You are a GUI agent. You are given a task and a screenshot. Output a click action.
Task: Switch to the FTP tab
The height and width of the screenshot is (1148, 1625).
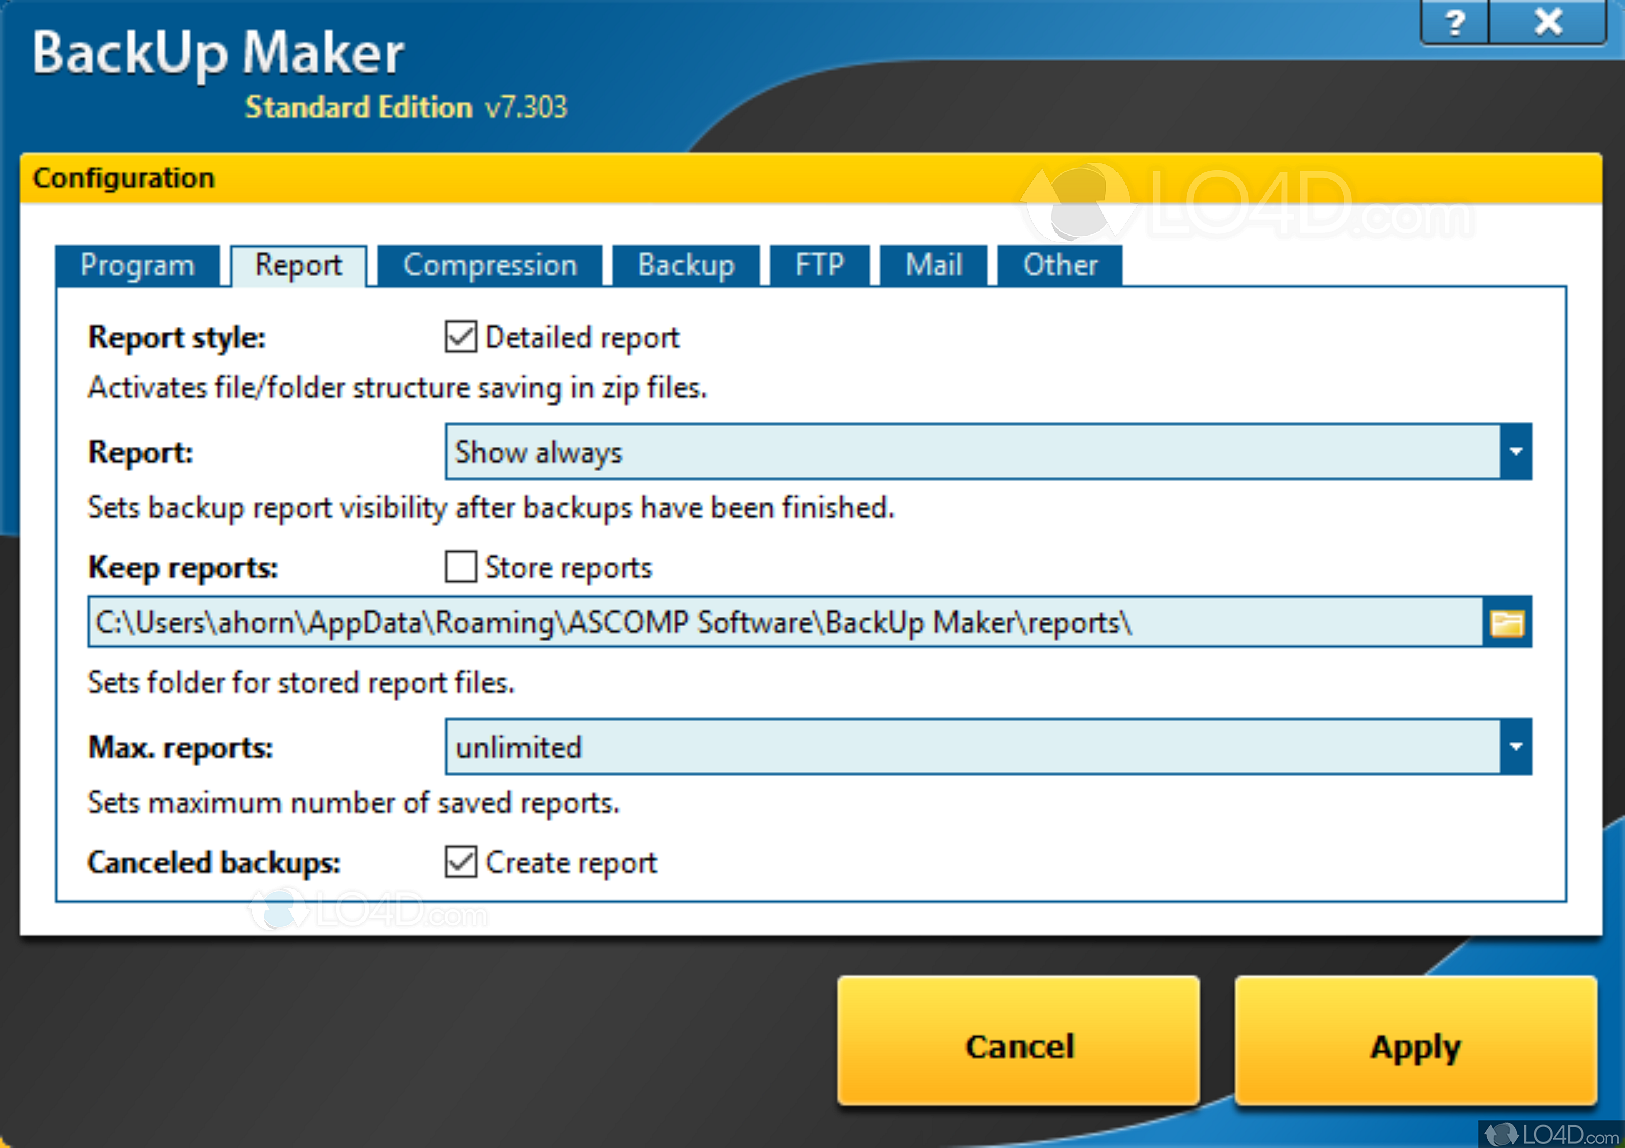(x=819, y=265)
